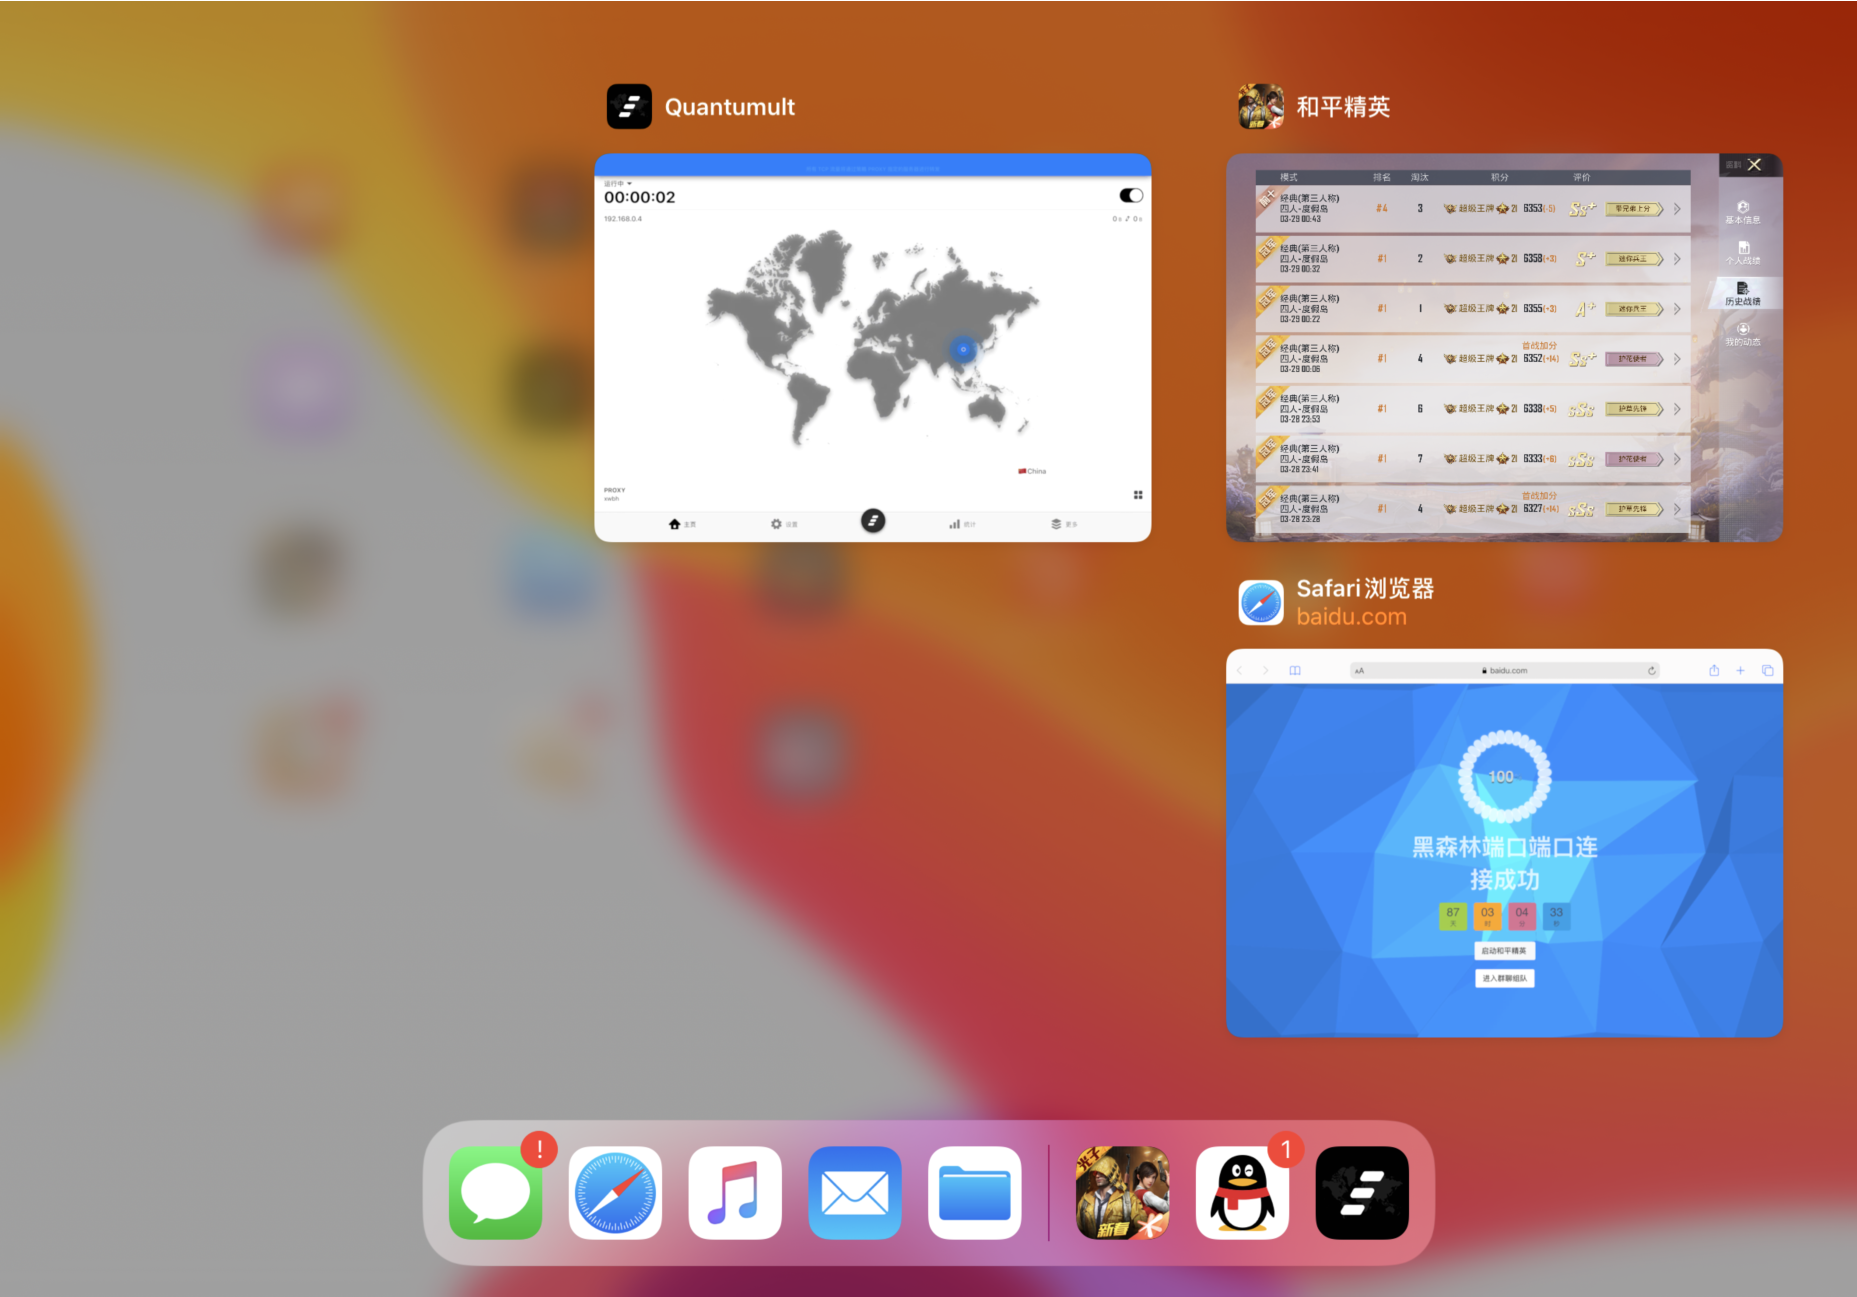Image resolution: width=1857 pixels, height=1297 pixels.
Task: Go back in the Safari toolbar
Action: point(1240,670)
